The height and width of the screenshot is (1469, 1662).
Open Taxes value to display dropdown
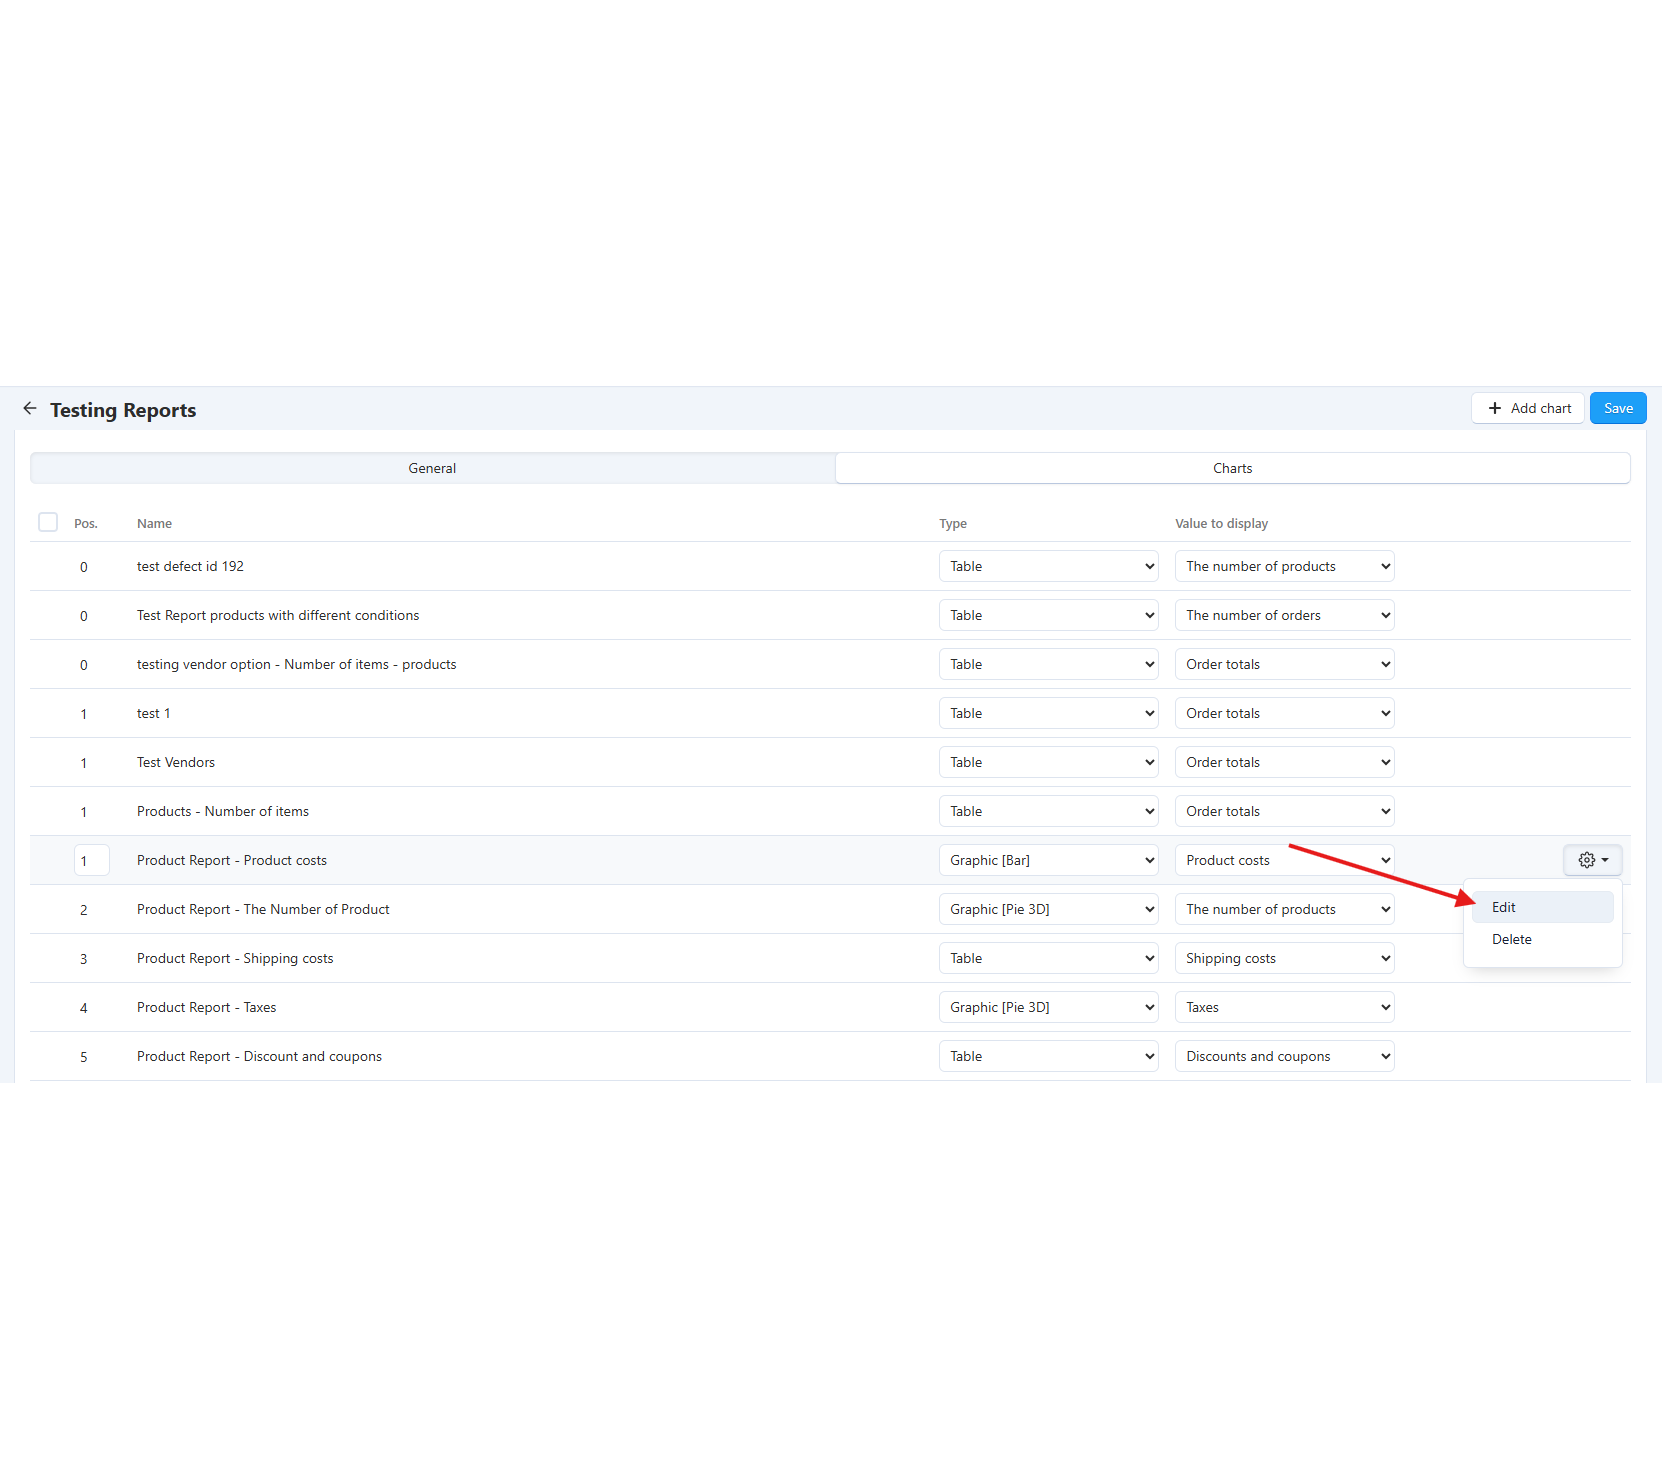click(1284, 1007)
